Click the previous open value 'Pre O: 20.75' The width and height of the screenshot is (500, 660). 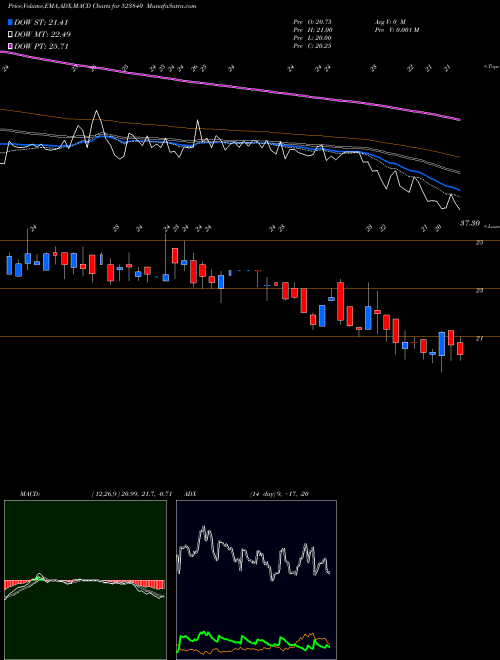click(x=312, y=22)
